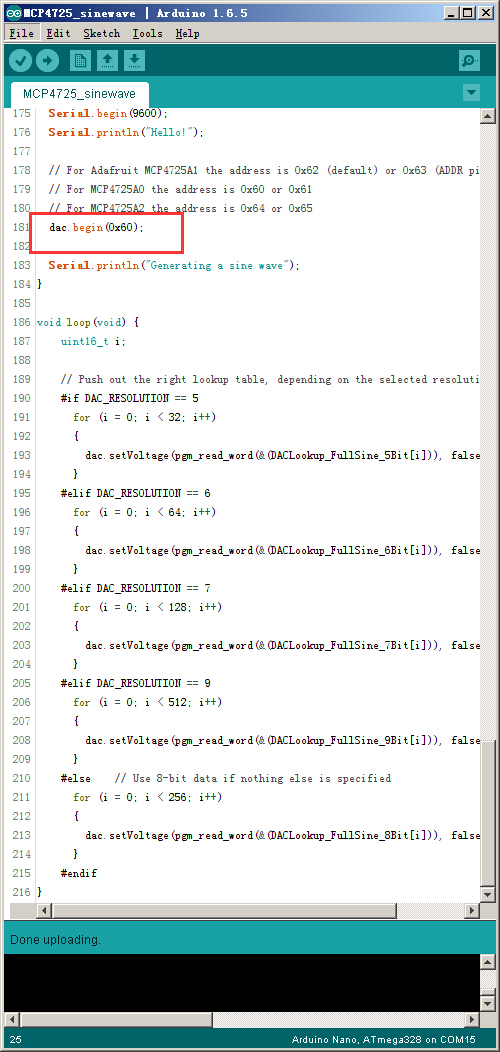This screenshot has width=500, height=1052.
Task: Select the MCP4725_sinewave tab
Action: [x=79, y=93]
